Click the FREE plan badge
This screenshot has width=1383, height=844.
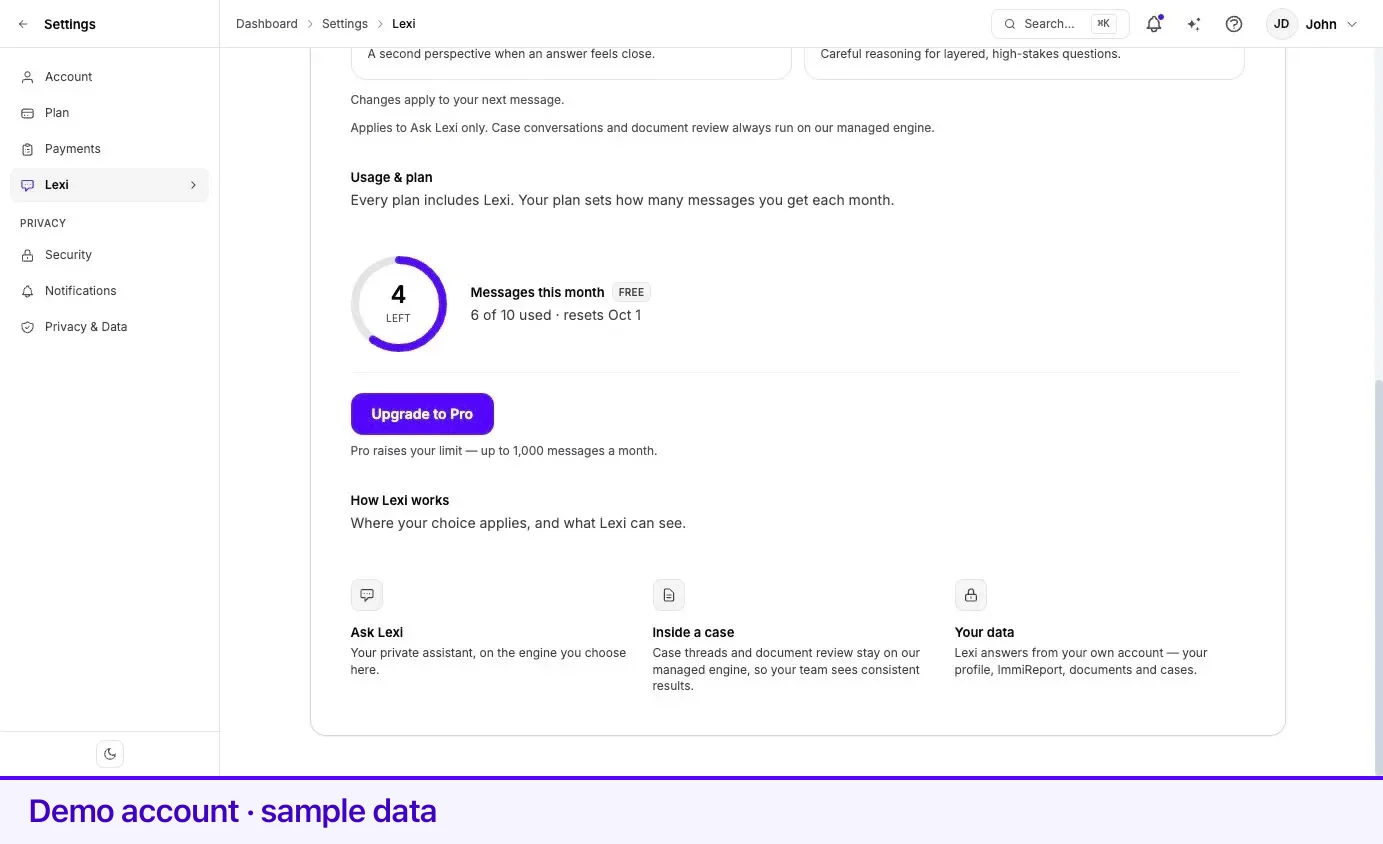coord(631,292)
